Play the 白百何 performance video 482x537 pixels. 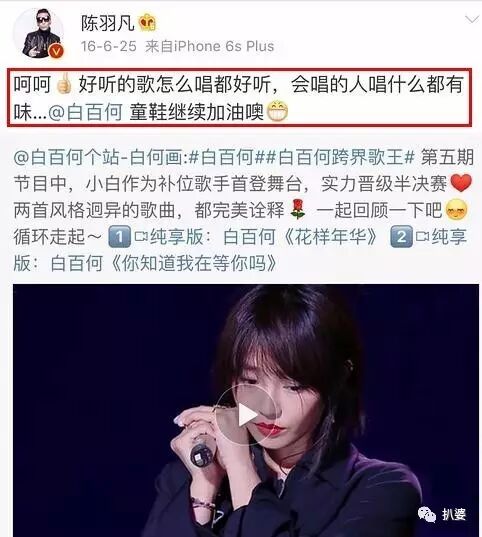coord(246,415)
